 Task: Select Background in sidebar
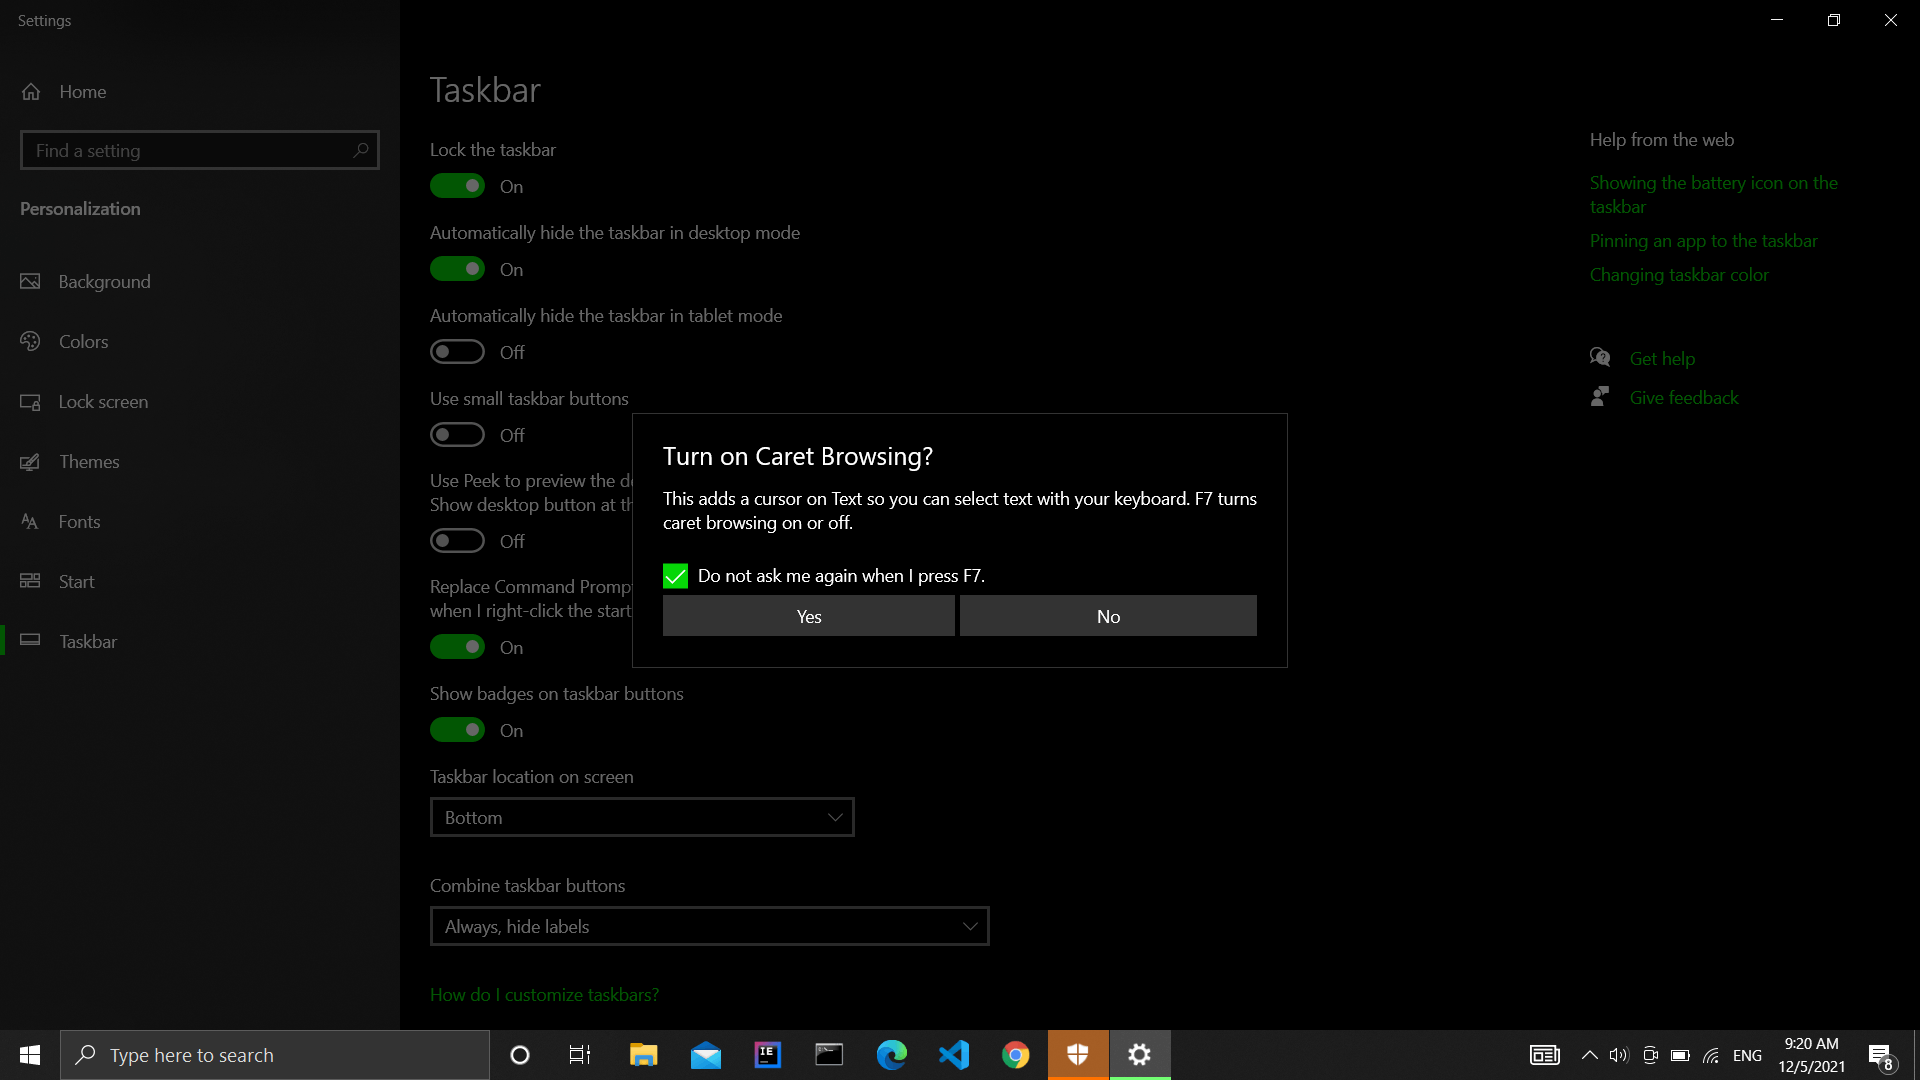point(200,282)
